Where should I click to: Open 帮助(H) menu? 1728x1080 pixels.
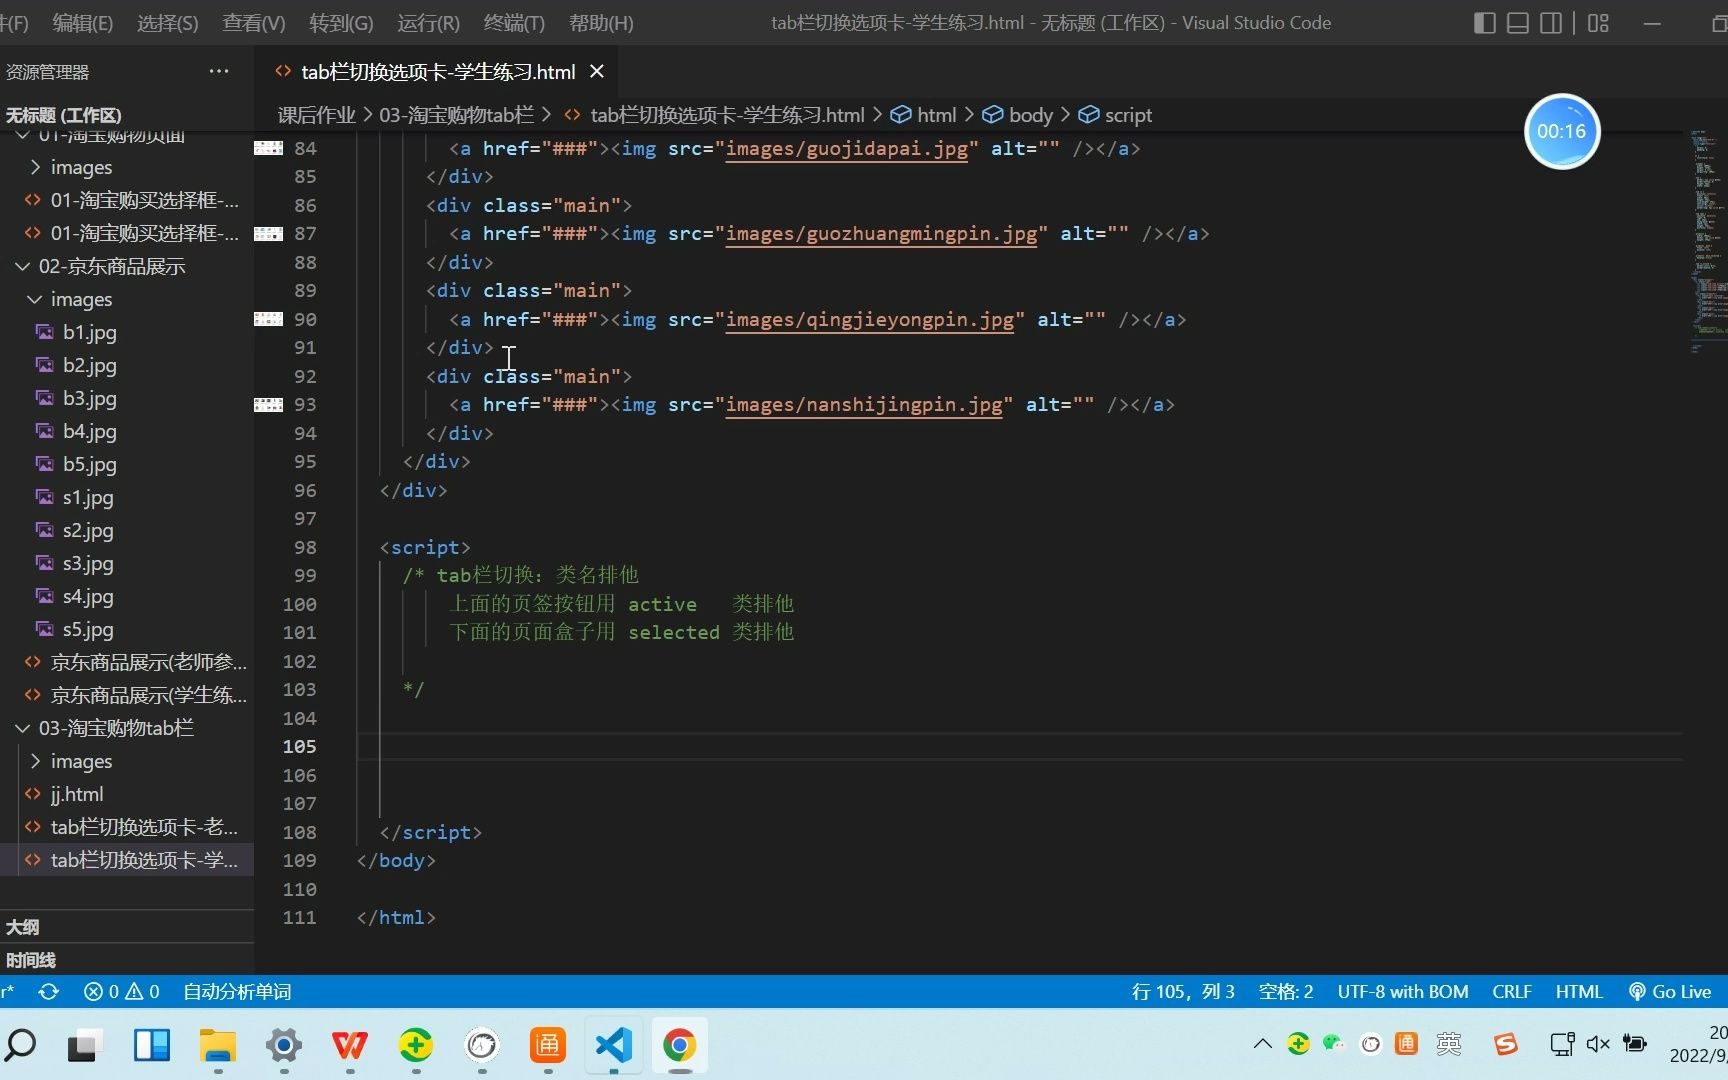[601, 23]
